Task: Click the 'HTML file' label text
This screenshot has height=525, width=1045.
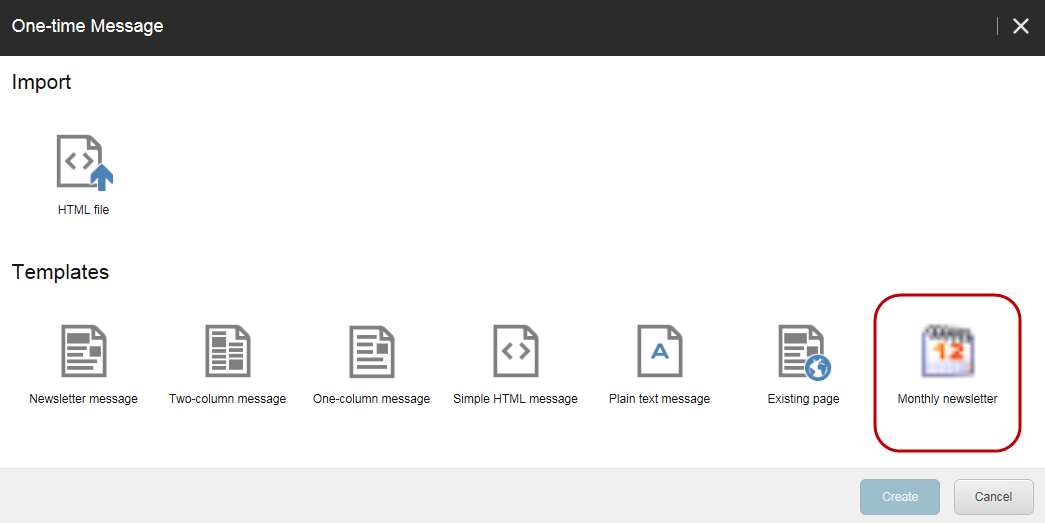Action: coord(84,210)
